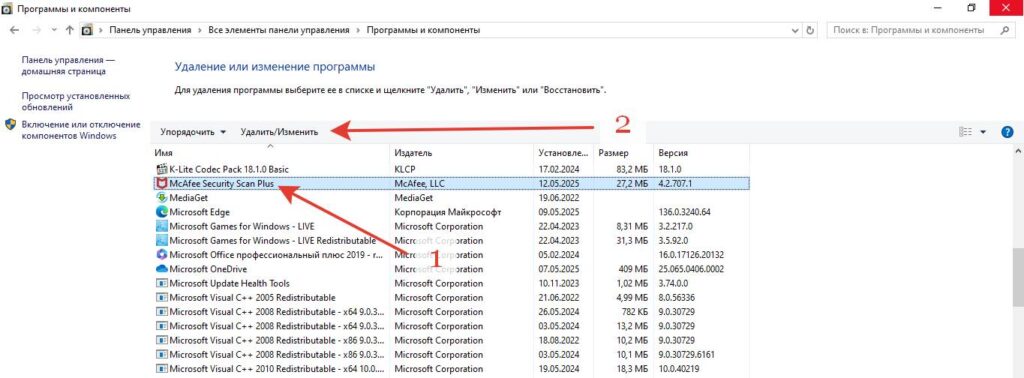Expand chevron after Все элементы панели управления
The height and width of the screenshot is (378, 1024).
(x=359, y=30)
